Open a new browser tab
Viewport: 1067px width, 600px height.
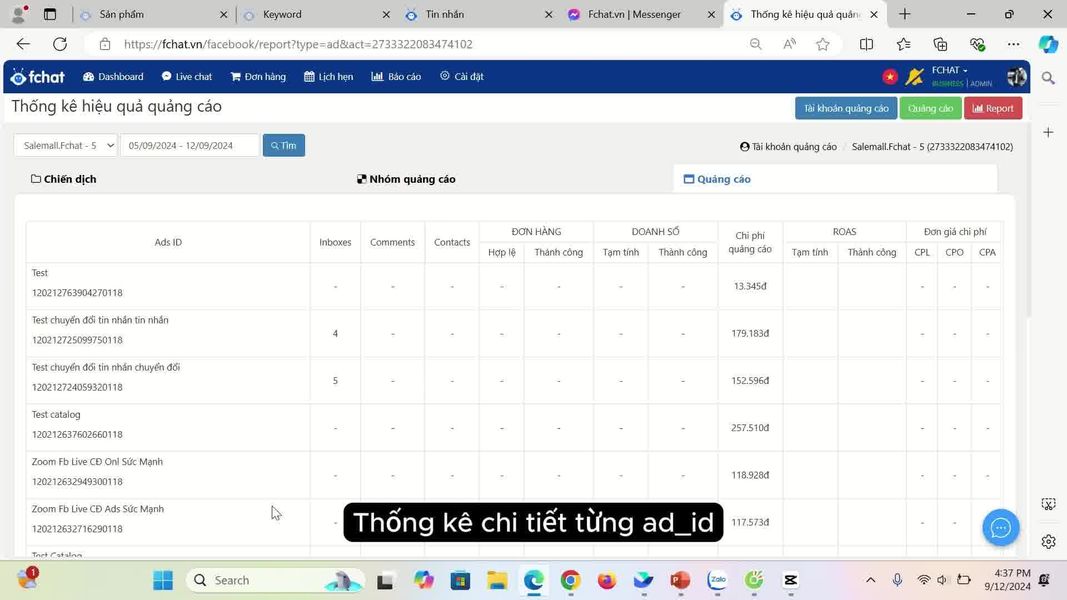coord(904,14)
